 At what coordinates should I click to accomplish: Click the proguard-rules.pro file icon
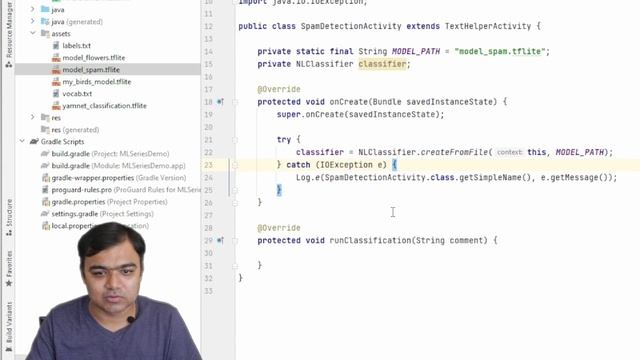click(x=45, y=190)
